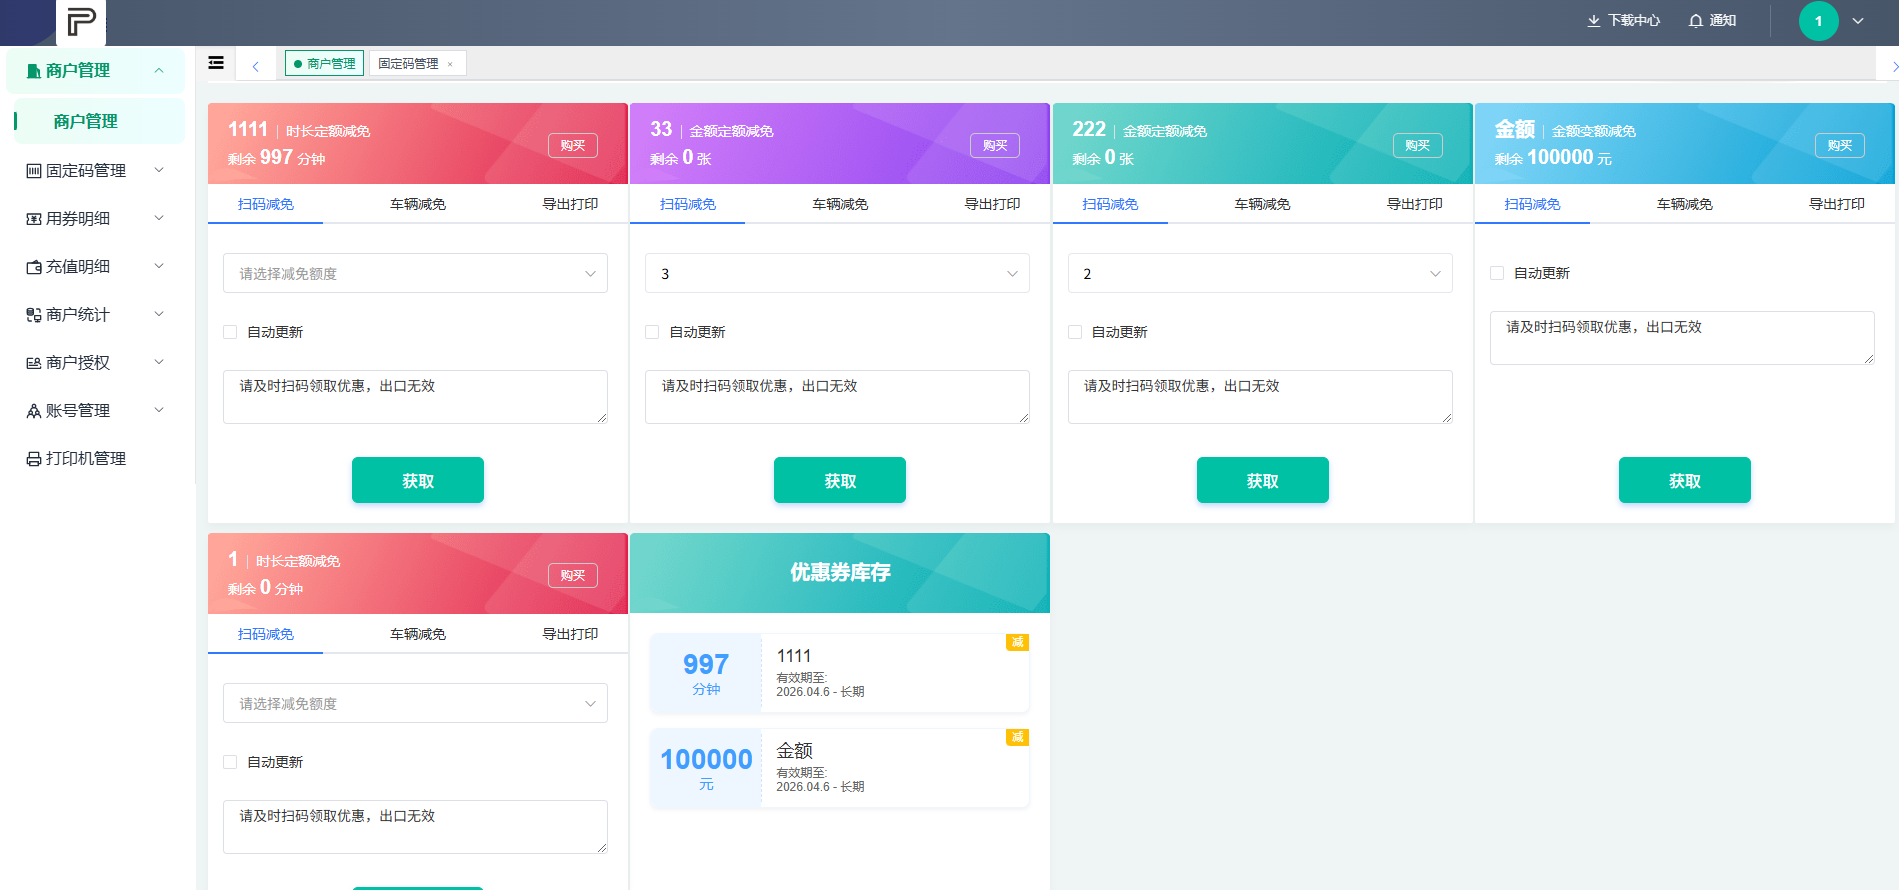Click 获取 button in the 222 card

click(x=1263, y=480)
